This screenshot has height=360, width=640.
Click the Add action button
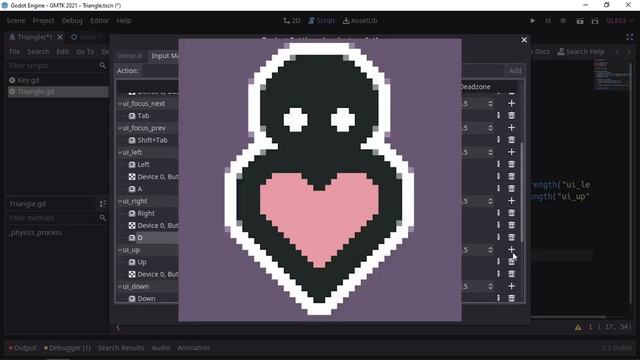point(515,71)
